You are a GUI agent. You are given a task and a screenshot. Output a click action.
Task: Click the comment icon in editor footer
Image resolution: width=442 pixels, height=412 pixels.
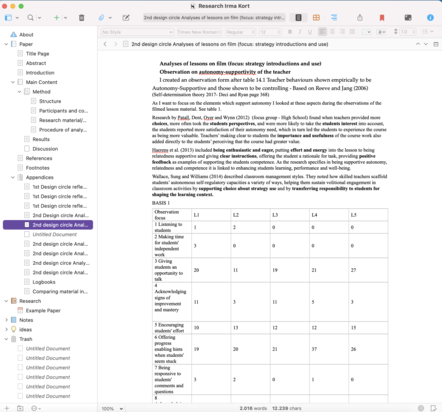tap(433, 408)
